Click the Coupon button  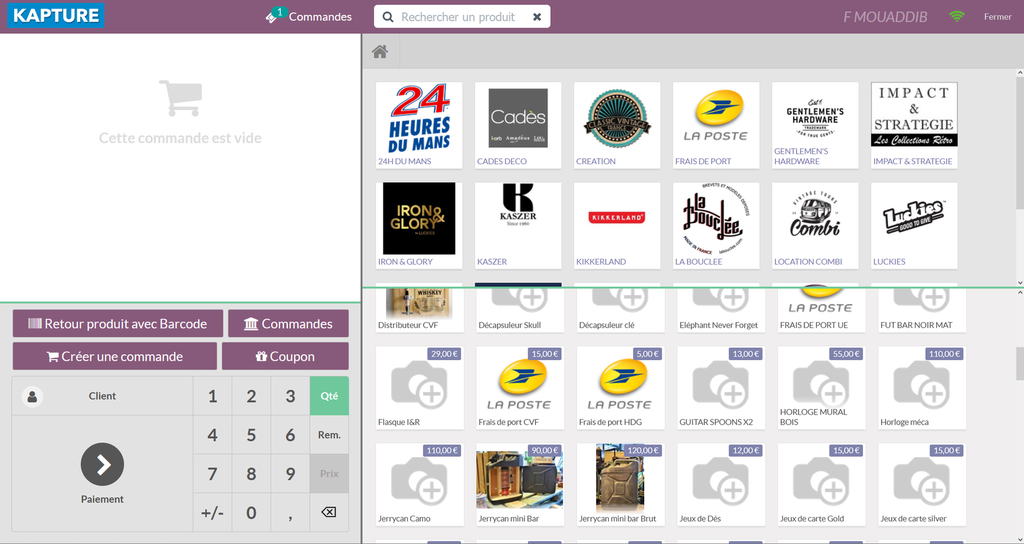(285, 356)
